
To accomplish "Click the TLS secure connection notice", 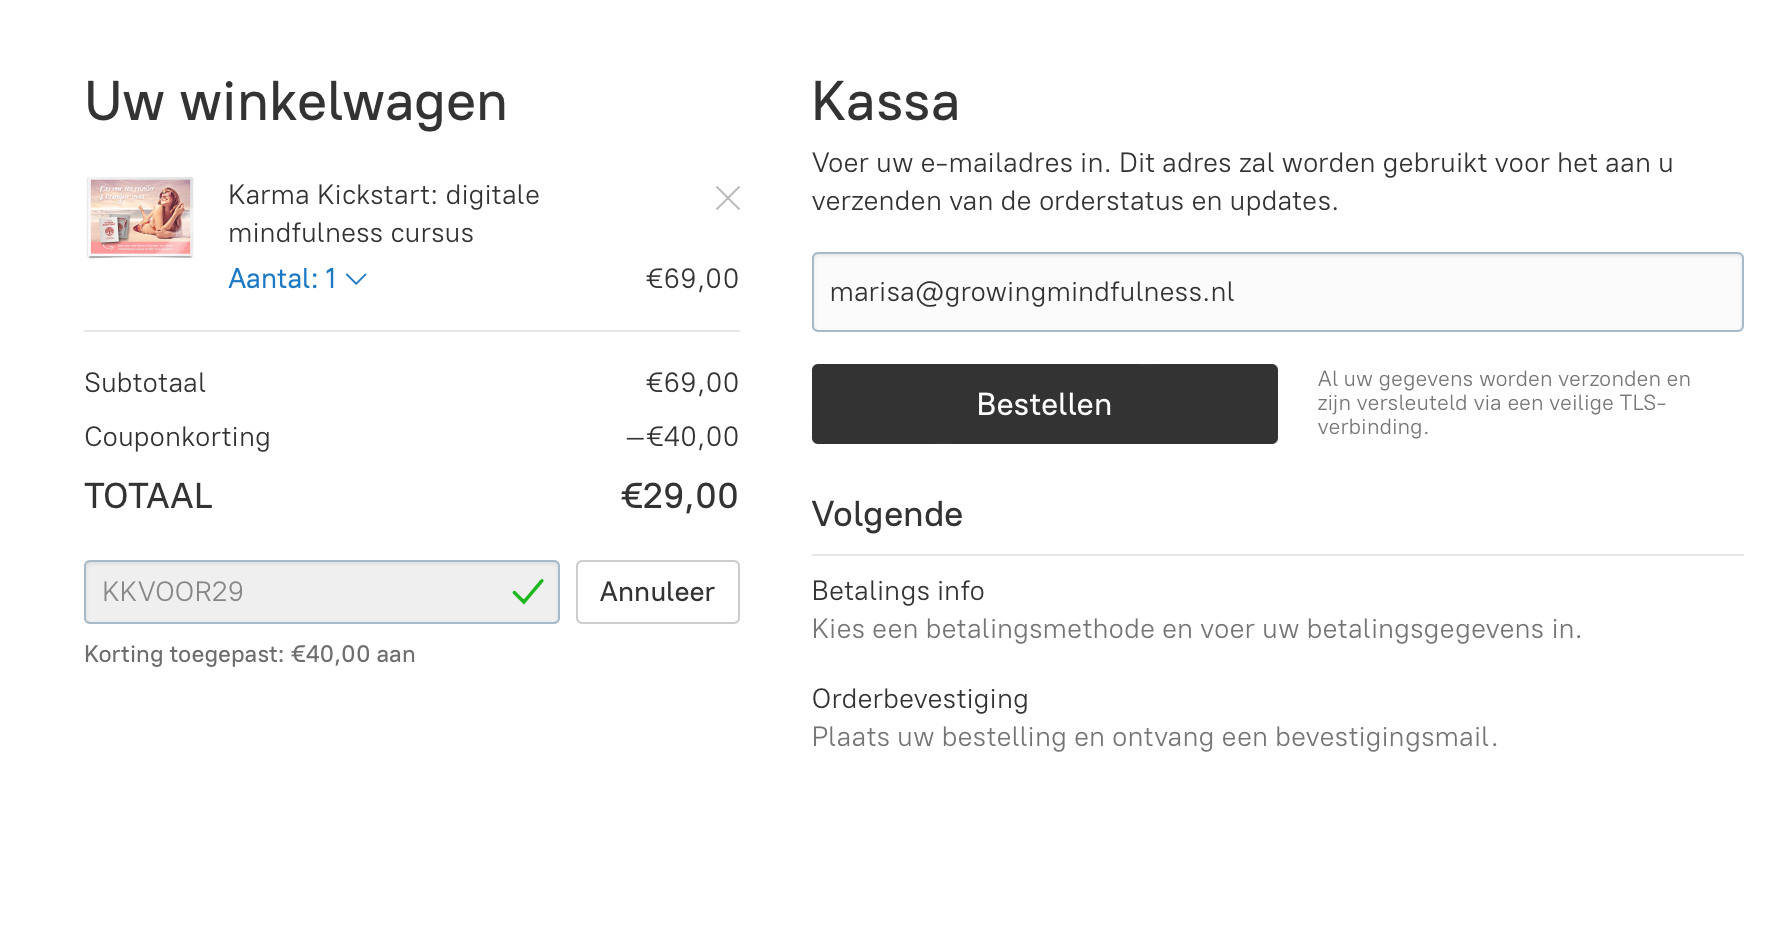I will click(1503, 403).
